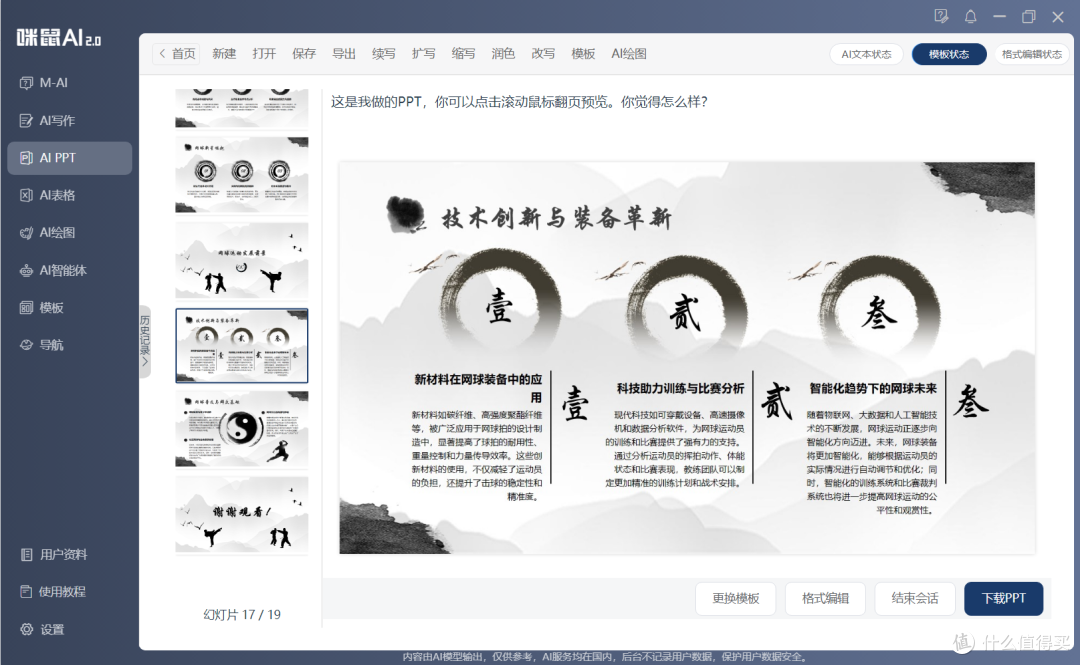Click 新建 in the toolbar
The width and height of the screenshot is (1080, 665).
[224, 54]
